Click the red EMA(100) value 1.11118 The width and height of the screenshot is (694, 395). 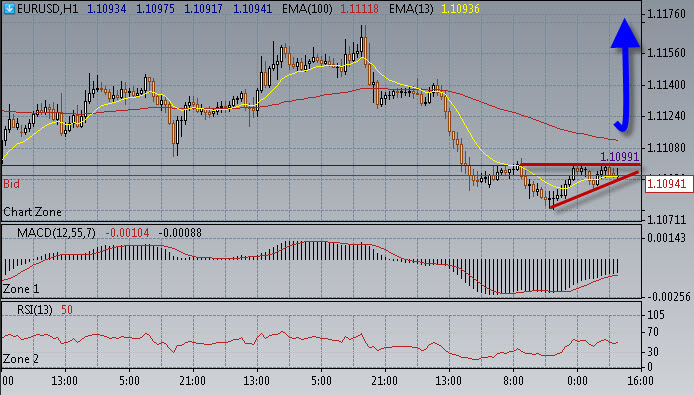point(359,9)
